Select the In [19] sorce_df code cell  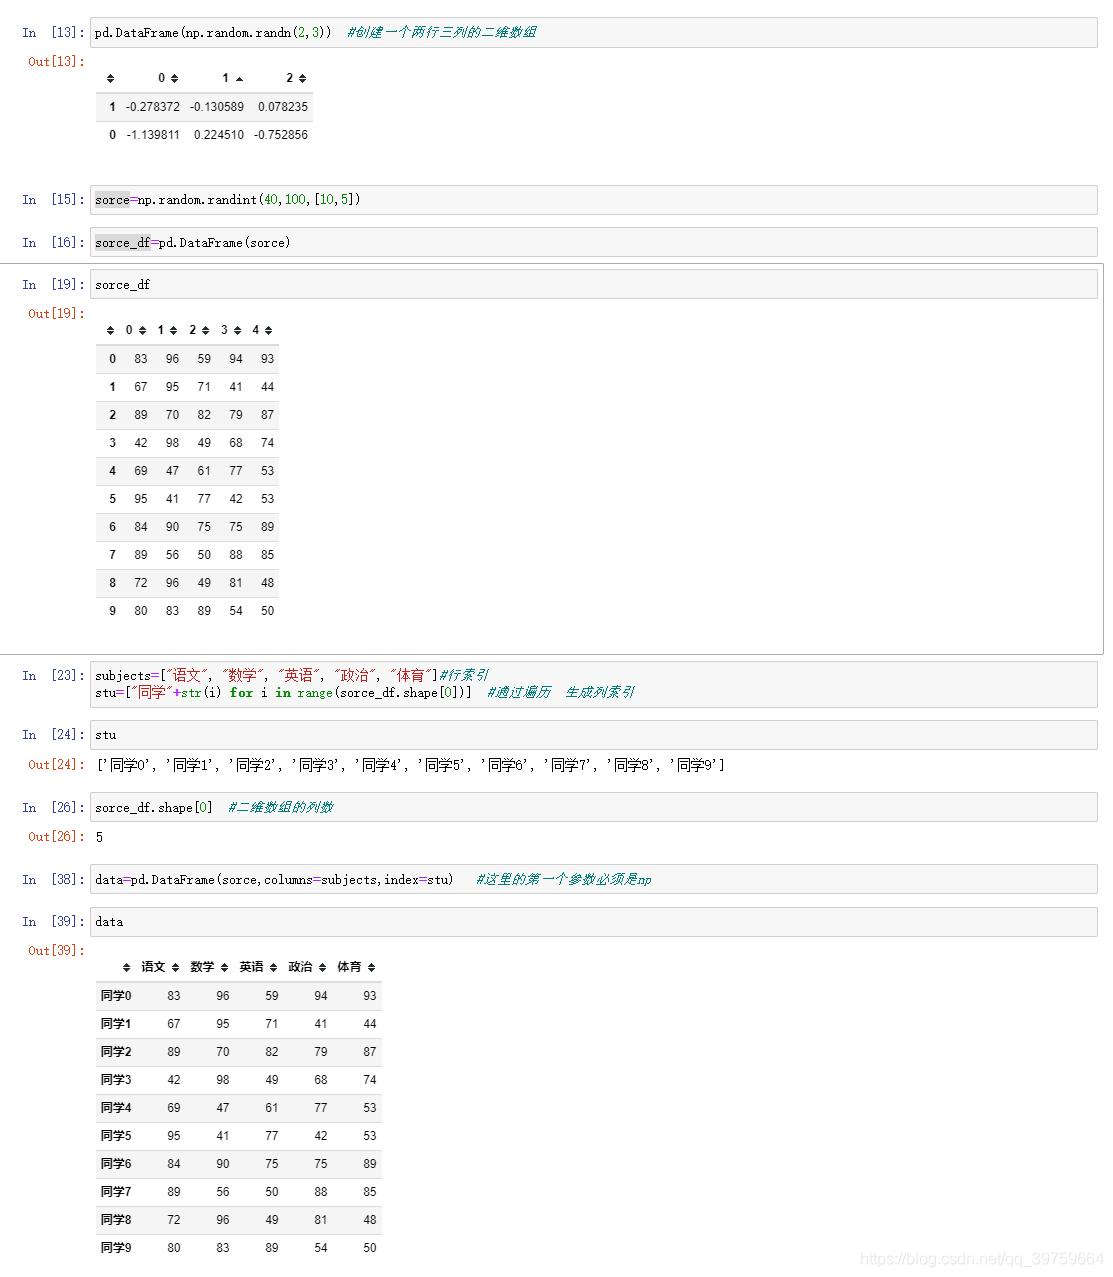point(593,284)
